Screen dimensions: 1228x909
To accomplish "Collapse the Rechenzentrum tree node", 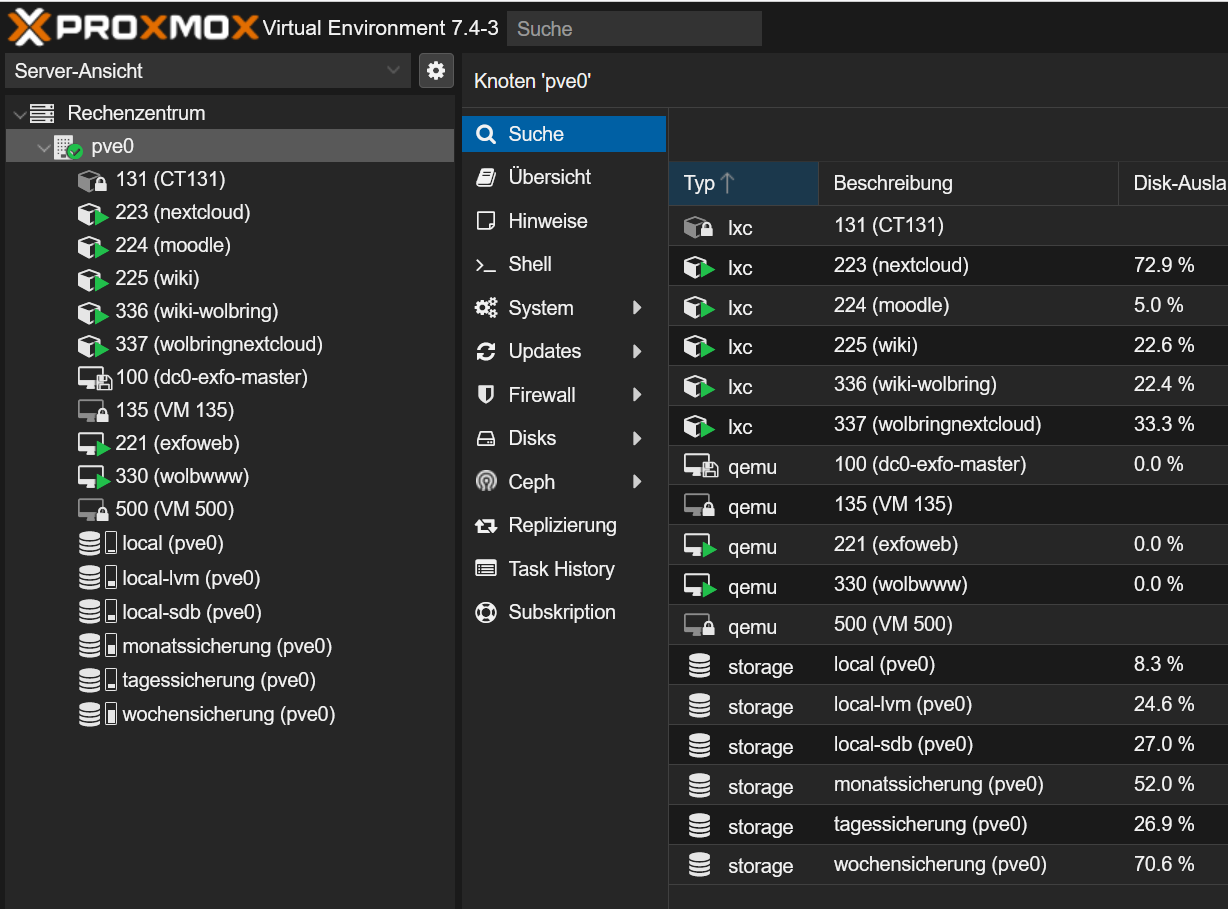I will coord(19,114).
